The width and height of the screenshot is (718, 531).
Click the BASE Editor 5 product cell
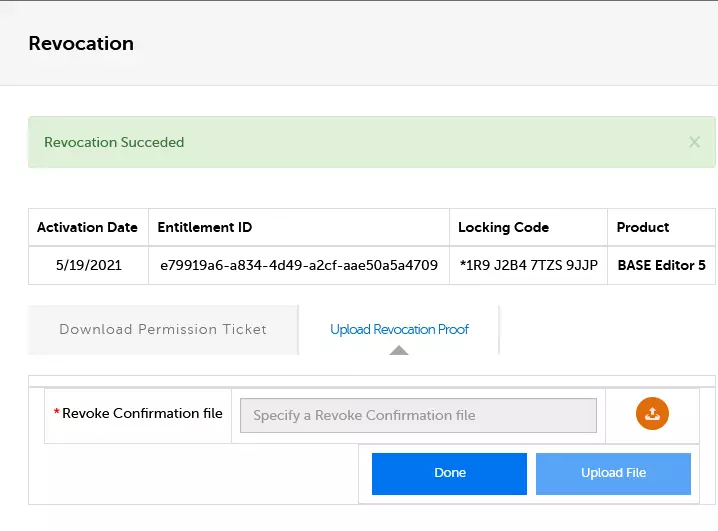pos(661,266)
